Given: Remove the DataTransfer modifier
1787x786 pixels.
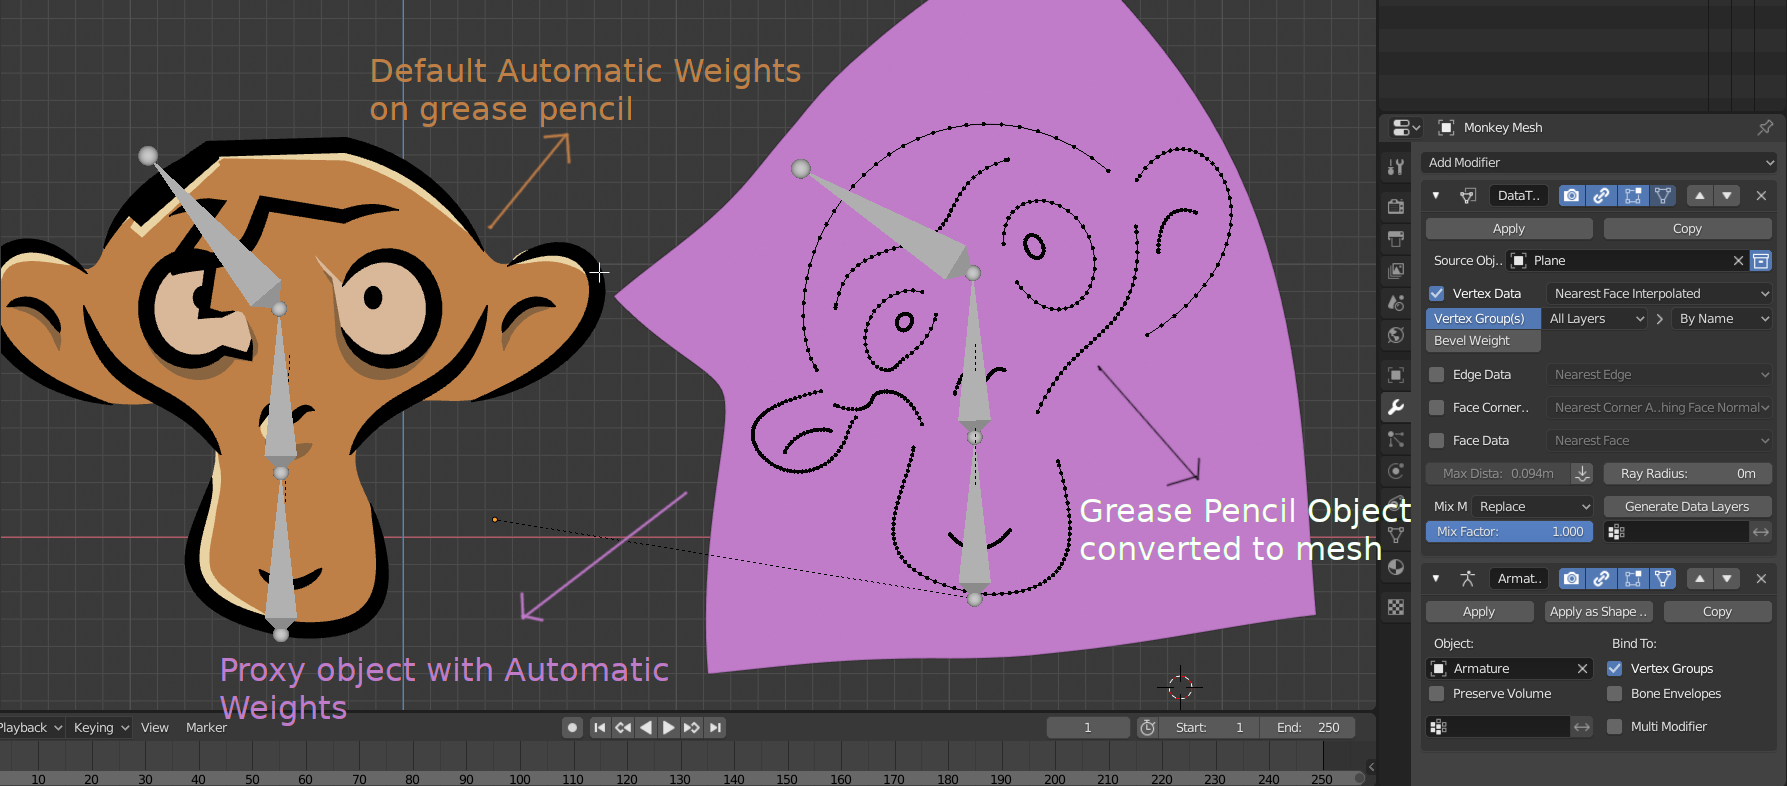Looking at the screenshot, I should click(x=1761, y=196).
